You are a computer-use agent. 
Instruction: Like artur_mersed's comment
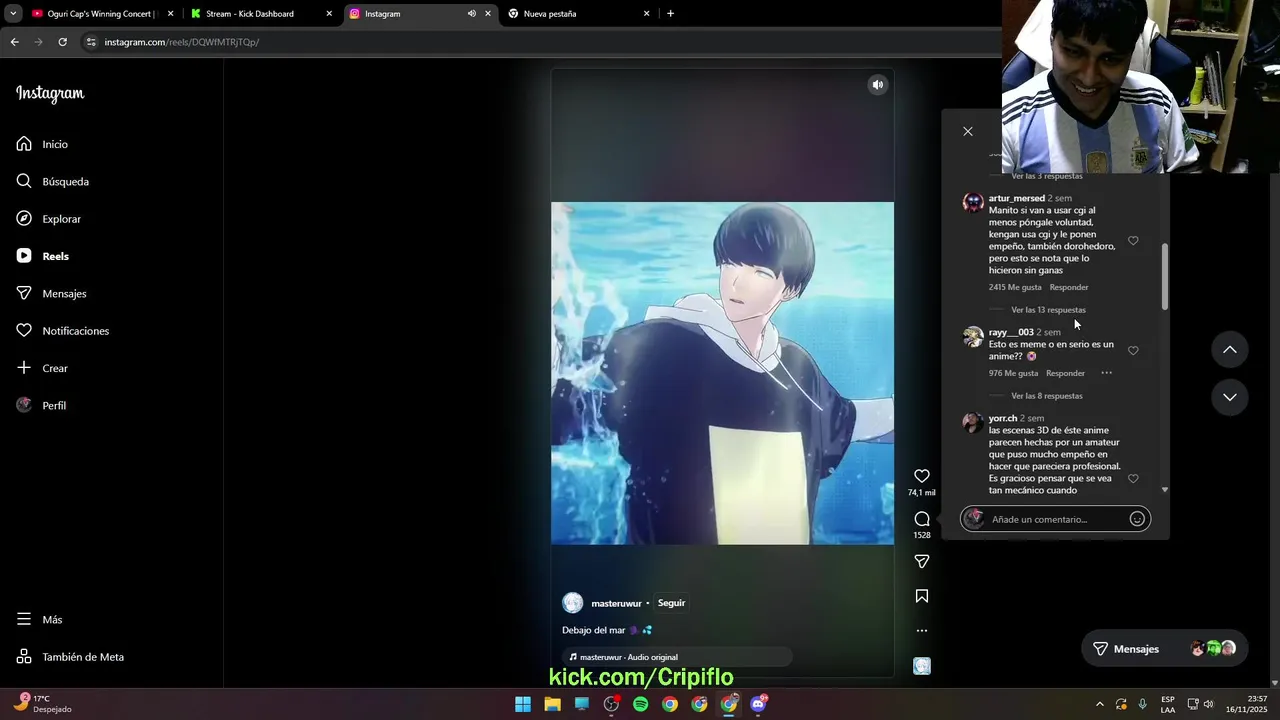1133,241
